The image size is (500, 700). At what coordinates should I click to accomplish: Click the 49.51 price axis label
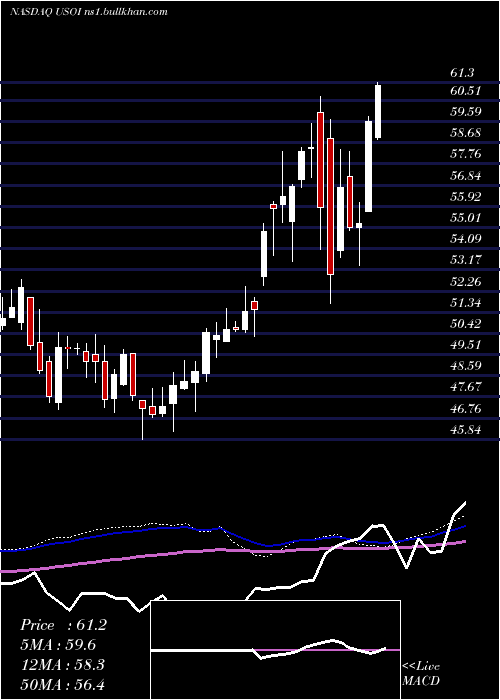pos(466,345)
